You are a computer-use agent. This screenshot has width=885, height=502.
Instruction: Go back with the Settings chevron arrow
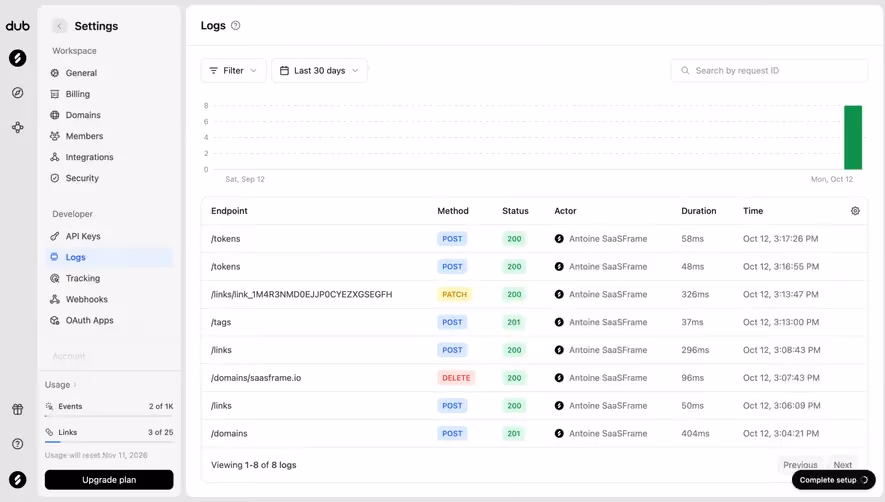click(59, 26)
